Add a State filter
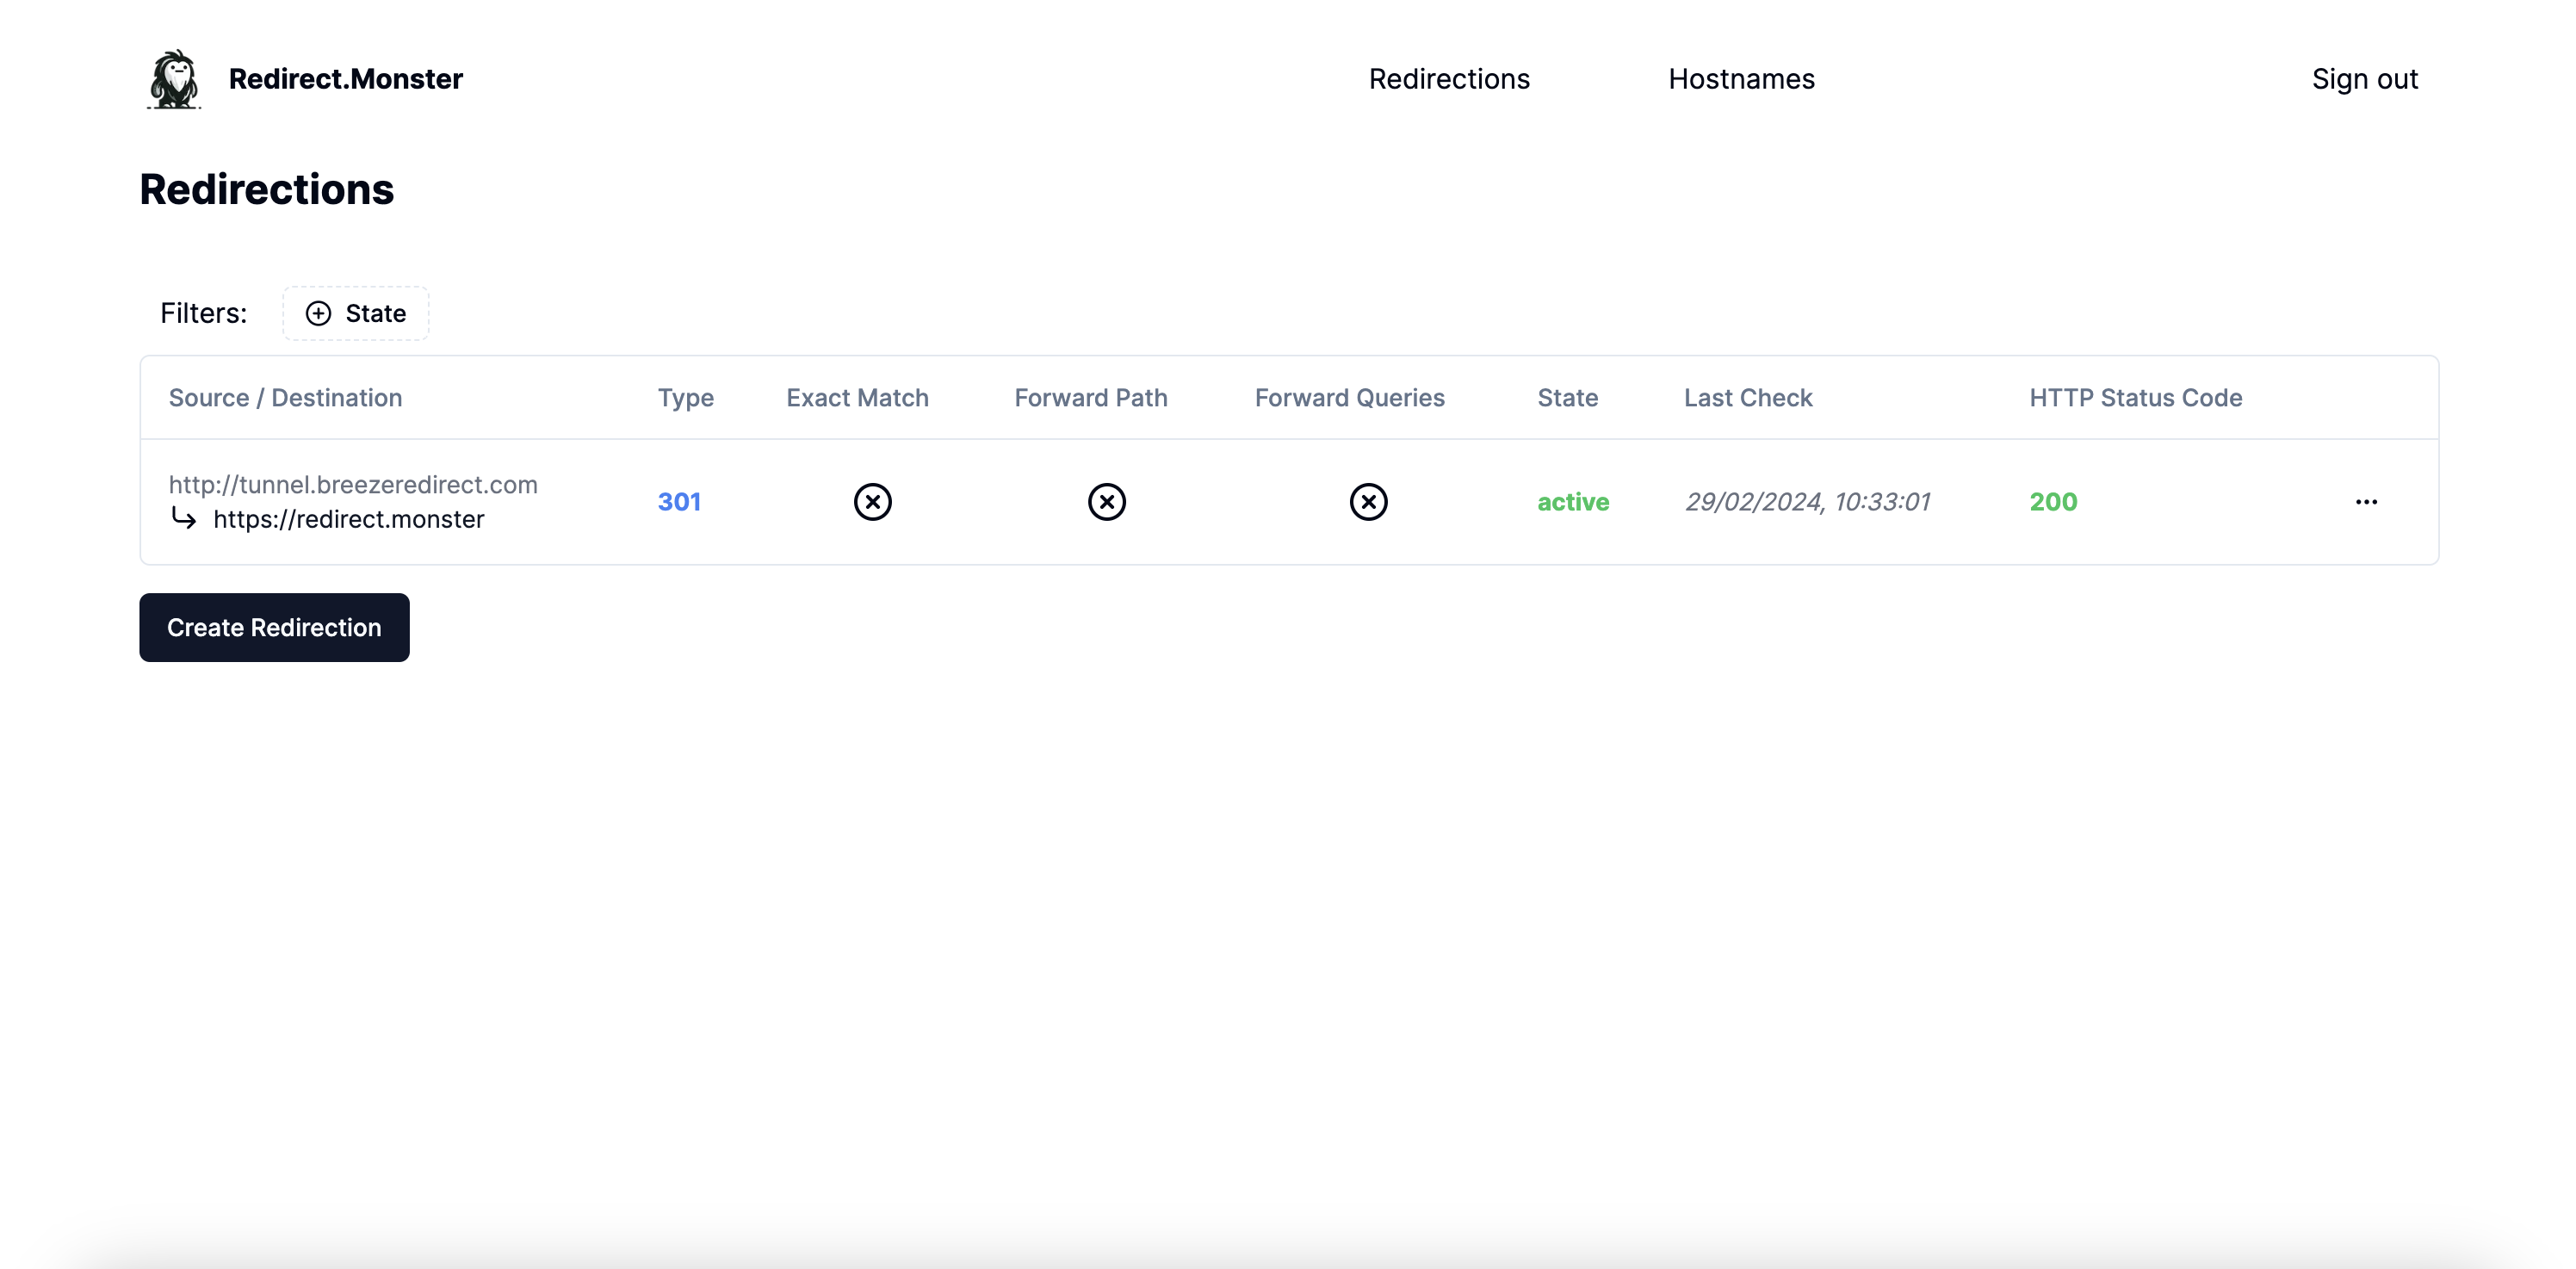 click(x=356, y=313)
